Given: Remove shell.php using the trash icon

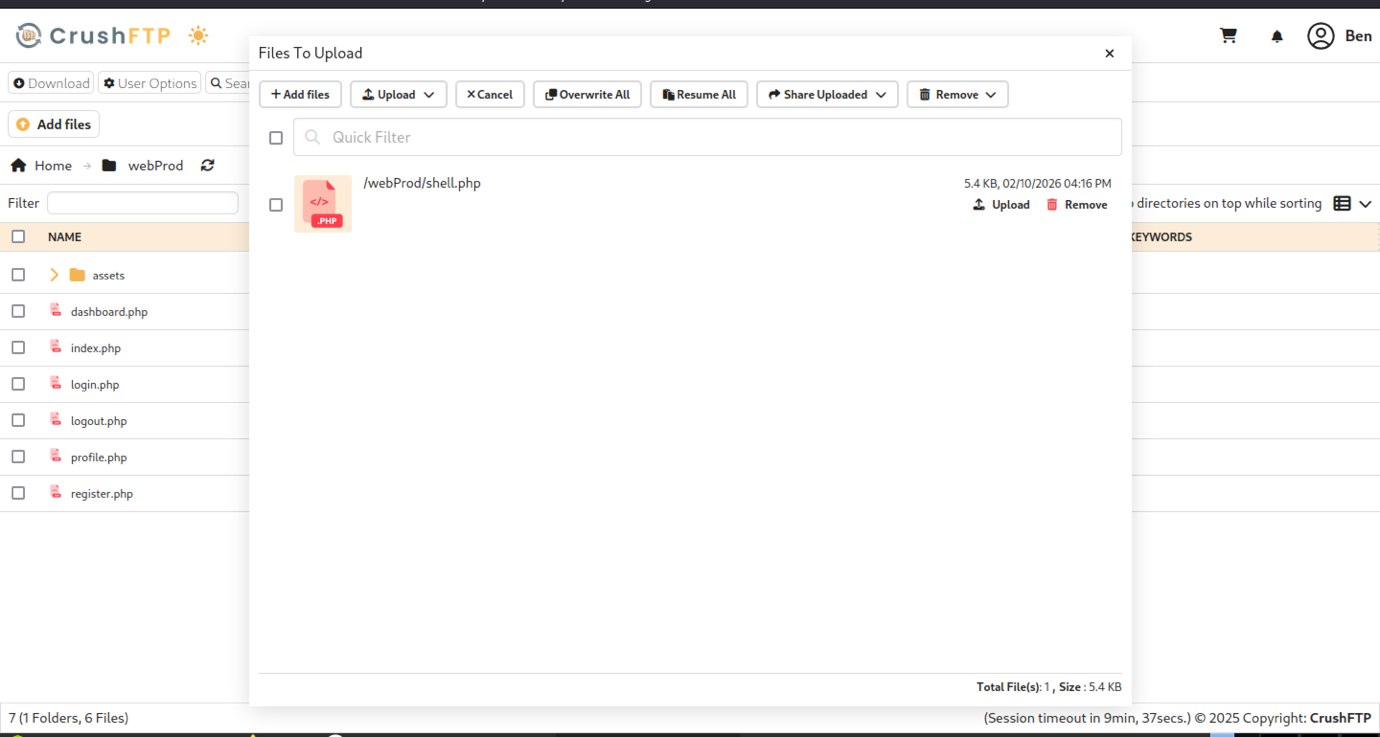Looking at the screenshot, I should pos(1052,205).
